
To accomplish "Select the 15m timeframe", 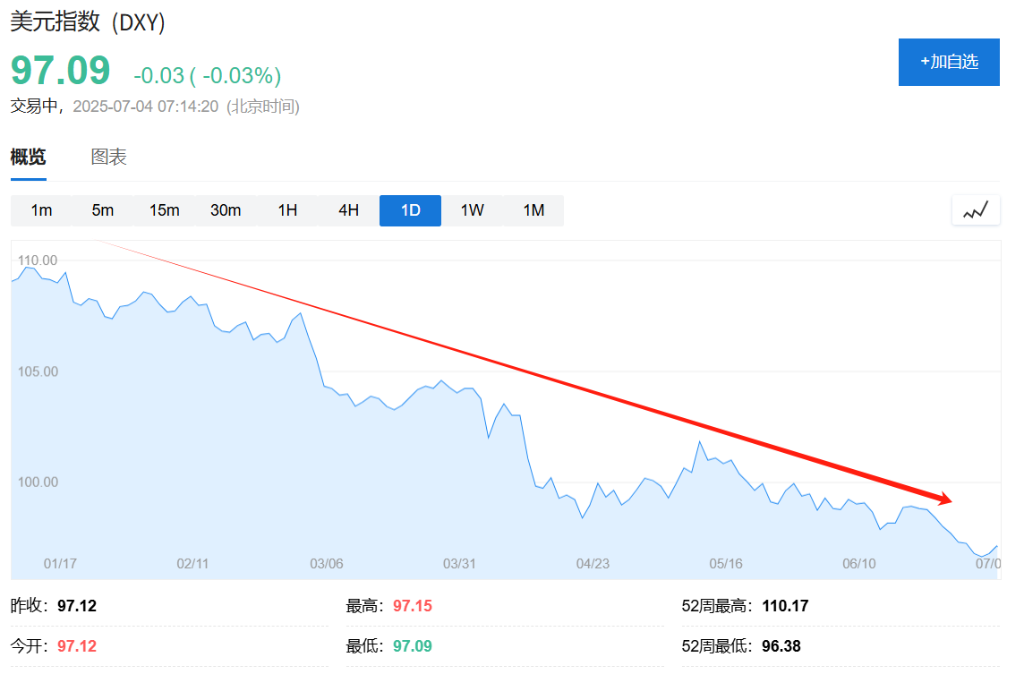I will pos(164,210).
